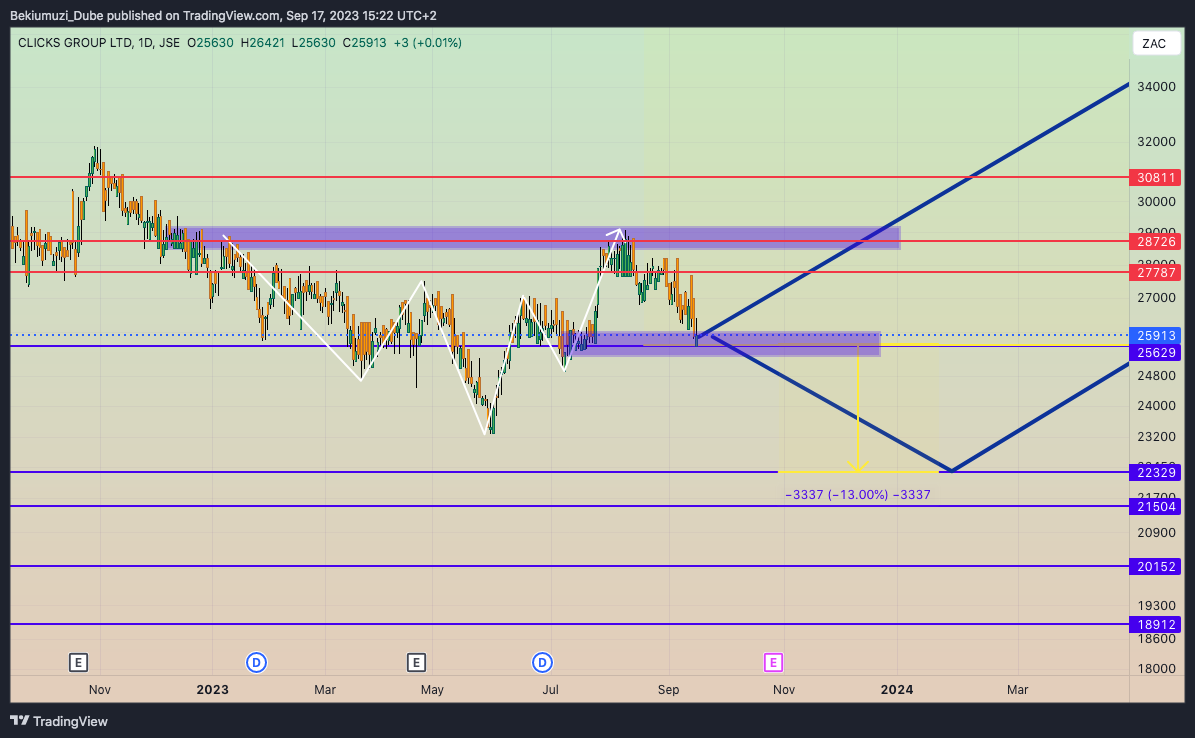Screen dimensions: 1195x738
Task: Click the closing value C25913 in header
Action: [364, 43]
